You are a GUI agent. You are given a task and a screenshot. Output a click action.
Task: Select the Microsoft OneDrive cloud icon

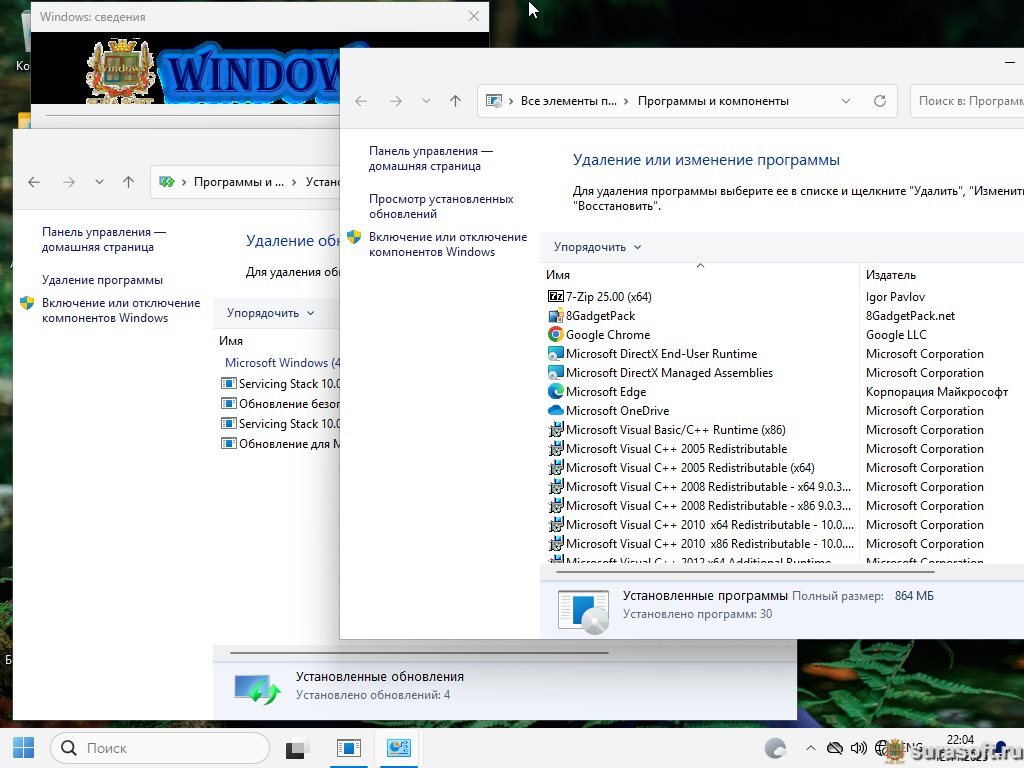point(555,410)
